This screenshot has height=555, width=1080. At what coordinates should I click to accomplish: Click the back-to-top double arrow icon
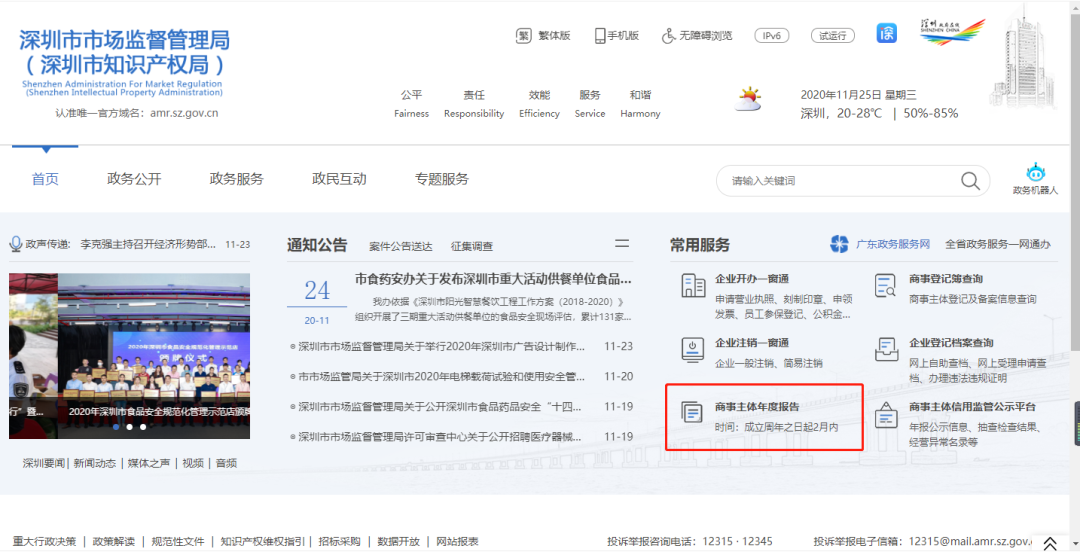coord(1050,543)
